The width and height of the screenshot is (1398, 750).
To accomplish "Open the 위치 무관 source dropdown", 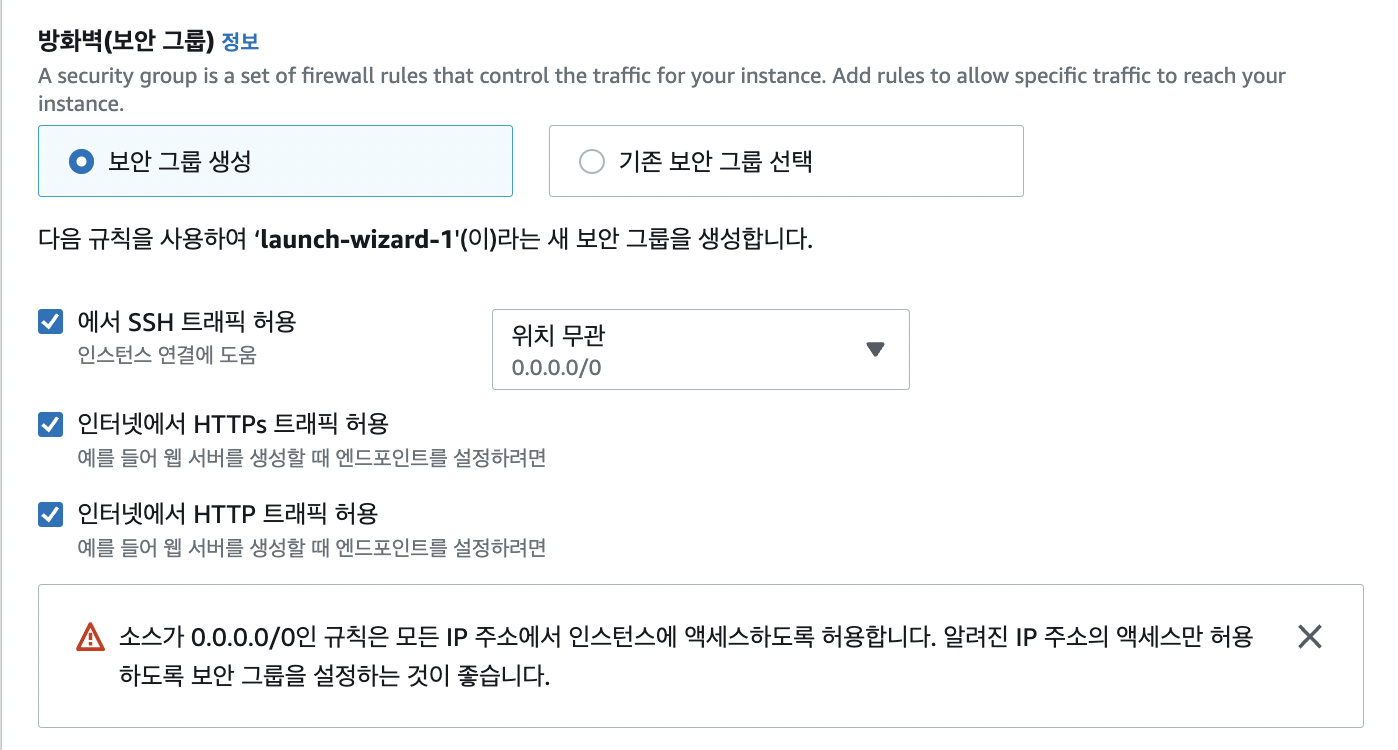I will pyautogui.click(x=701, y=349).
